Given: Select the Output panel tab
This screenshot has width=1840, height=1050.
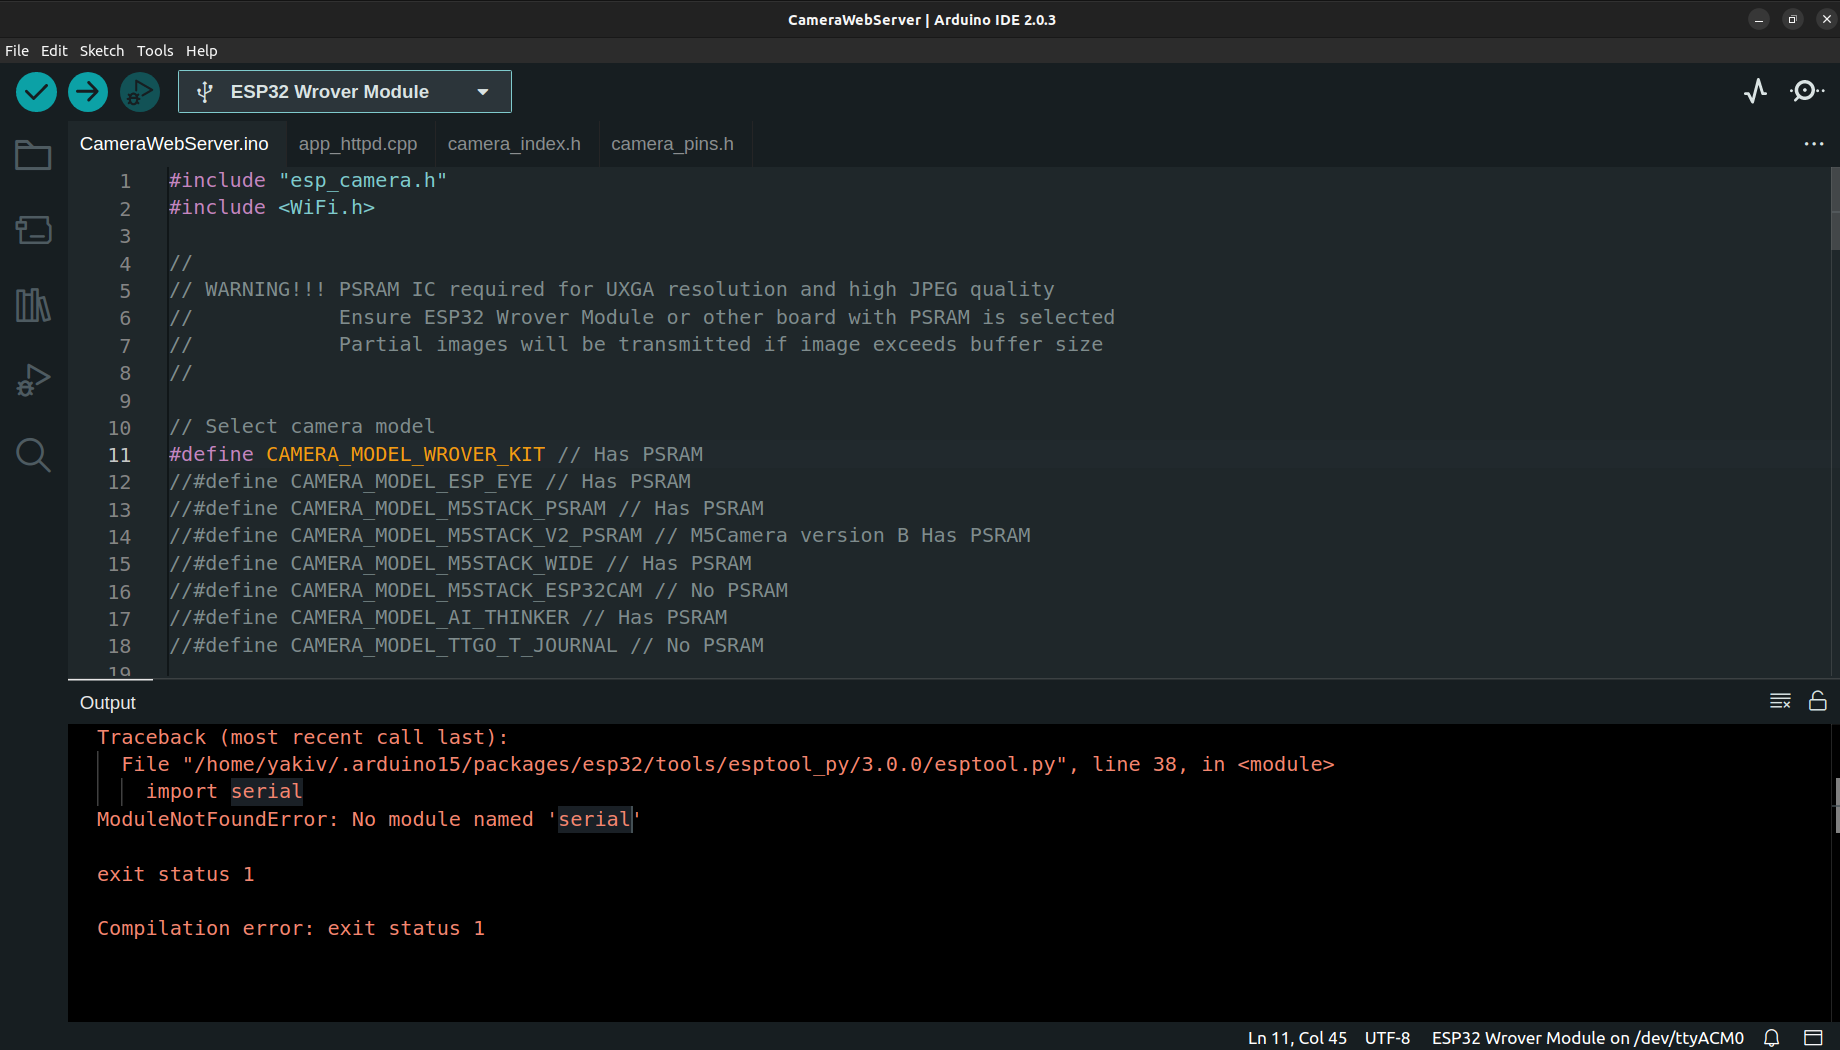Looking at the screenshot, I should point(108,703).
